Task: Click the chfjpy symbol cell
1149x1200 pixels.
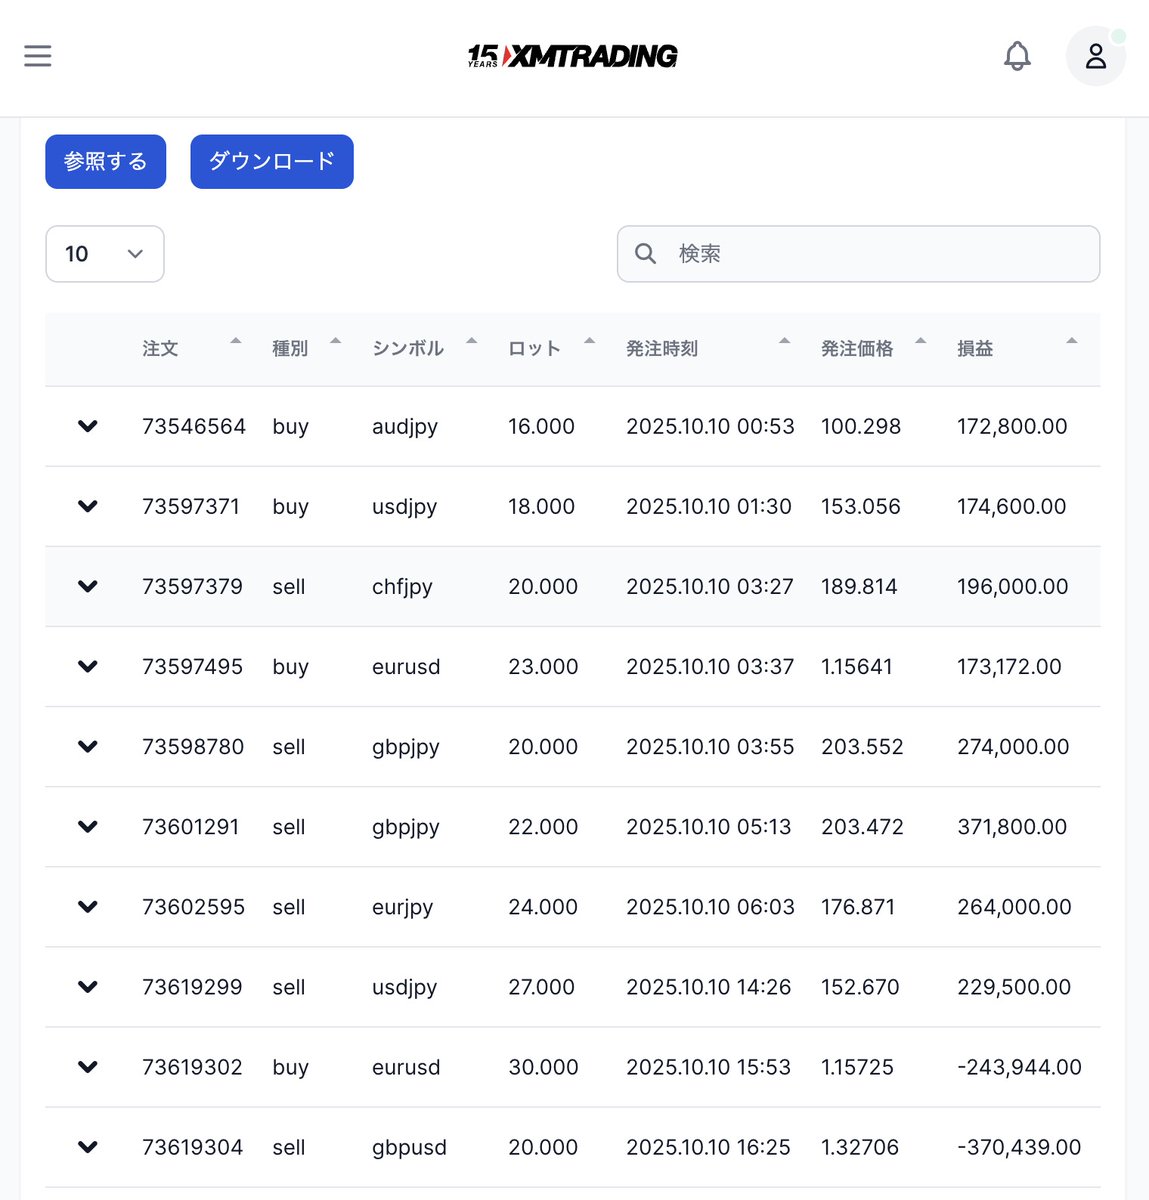Action: click(402, 587)
